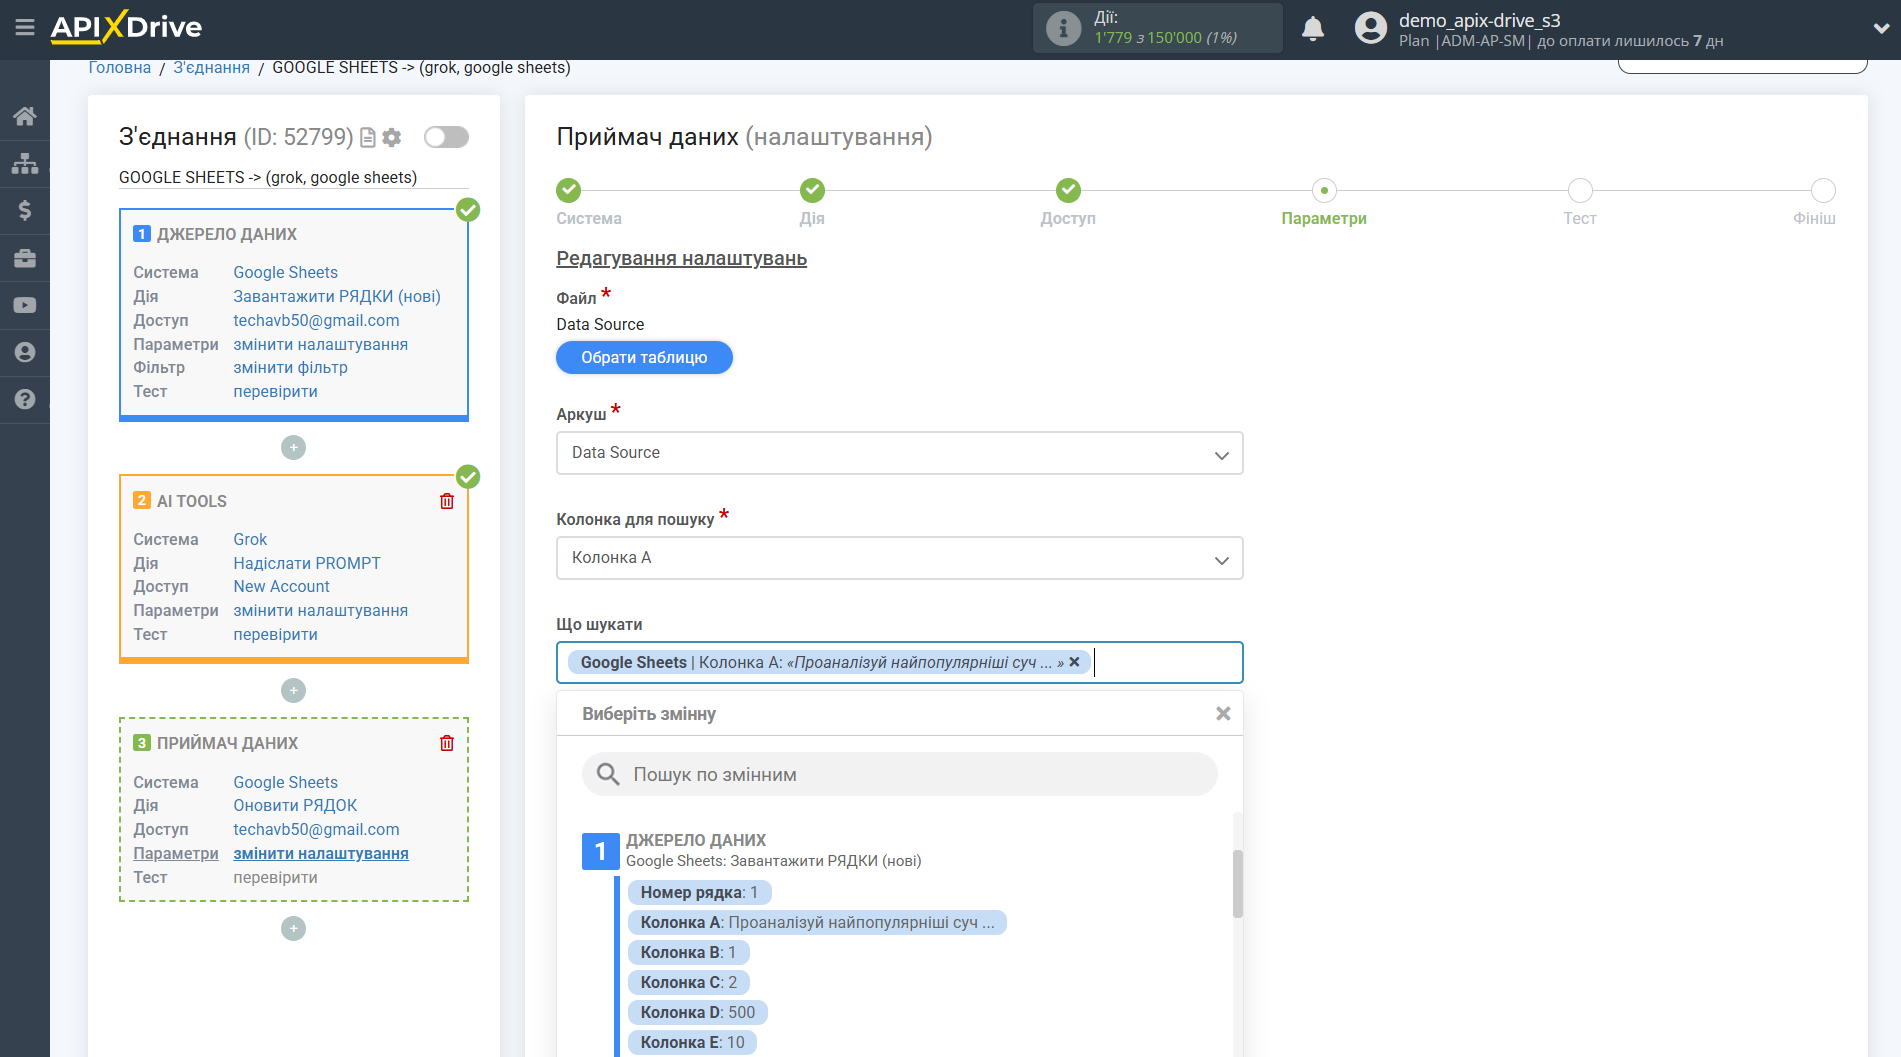Open the Редагування налаштувань link
Viewport: 1901px width, 1057px height.
[x=681, y=258]
